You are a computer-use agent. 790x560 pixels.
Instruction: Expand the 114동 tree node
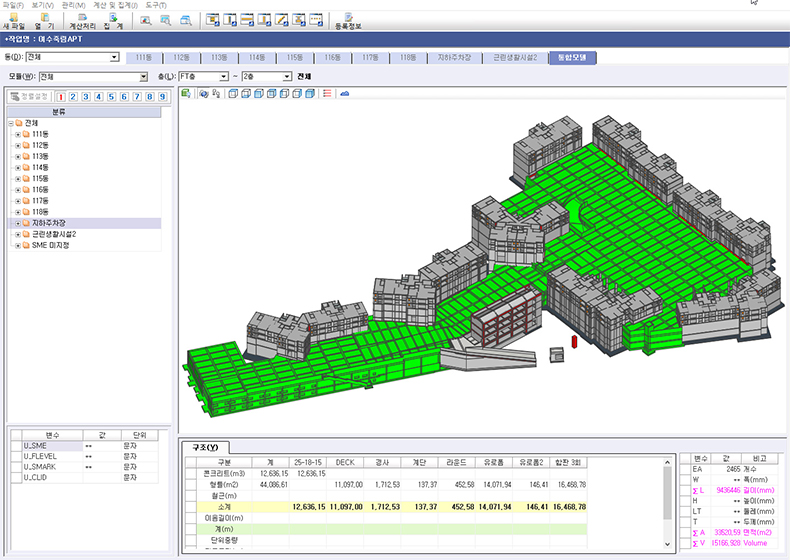[x=18, y=168]
